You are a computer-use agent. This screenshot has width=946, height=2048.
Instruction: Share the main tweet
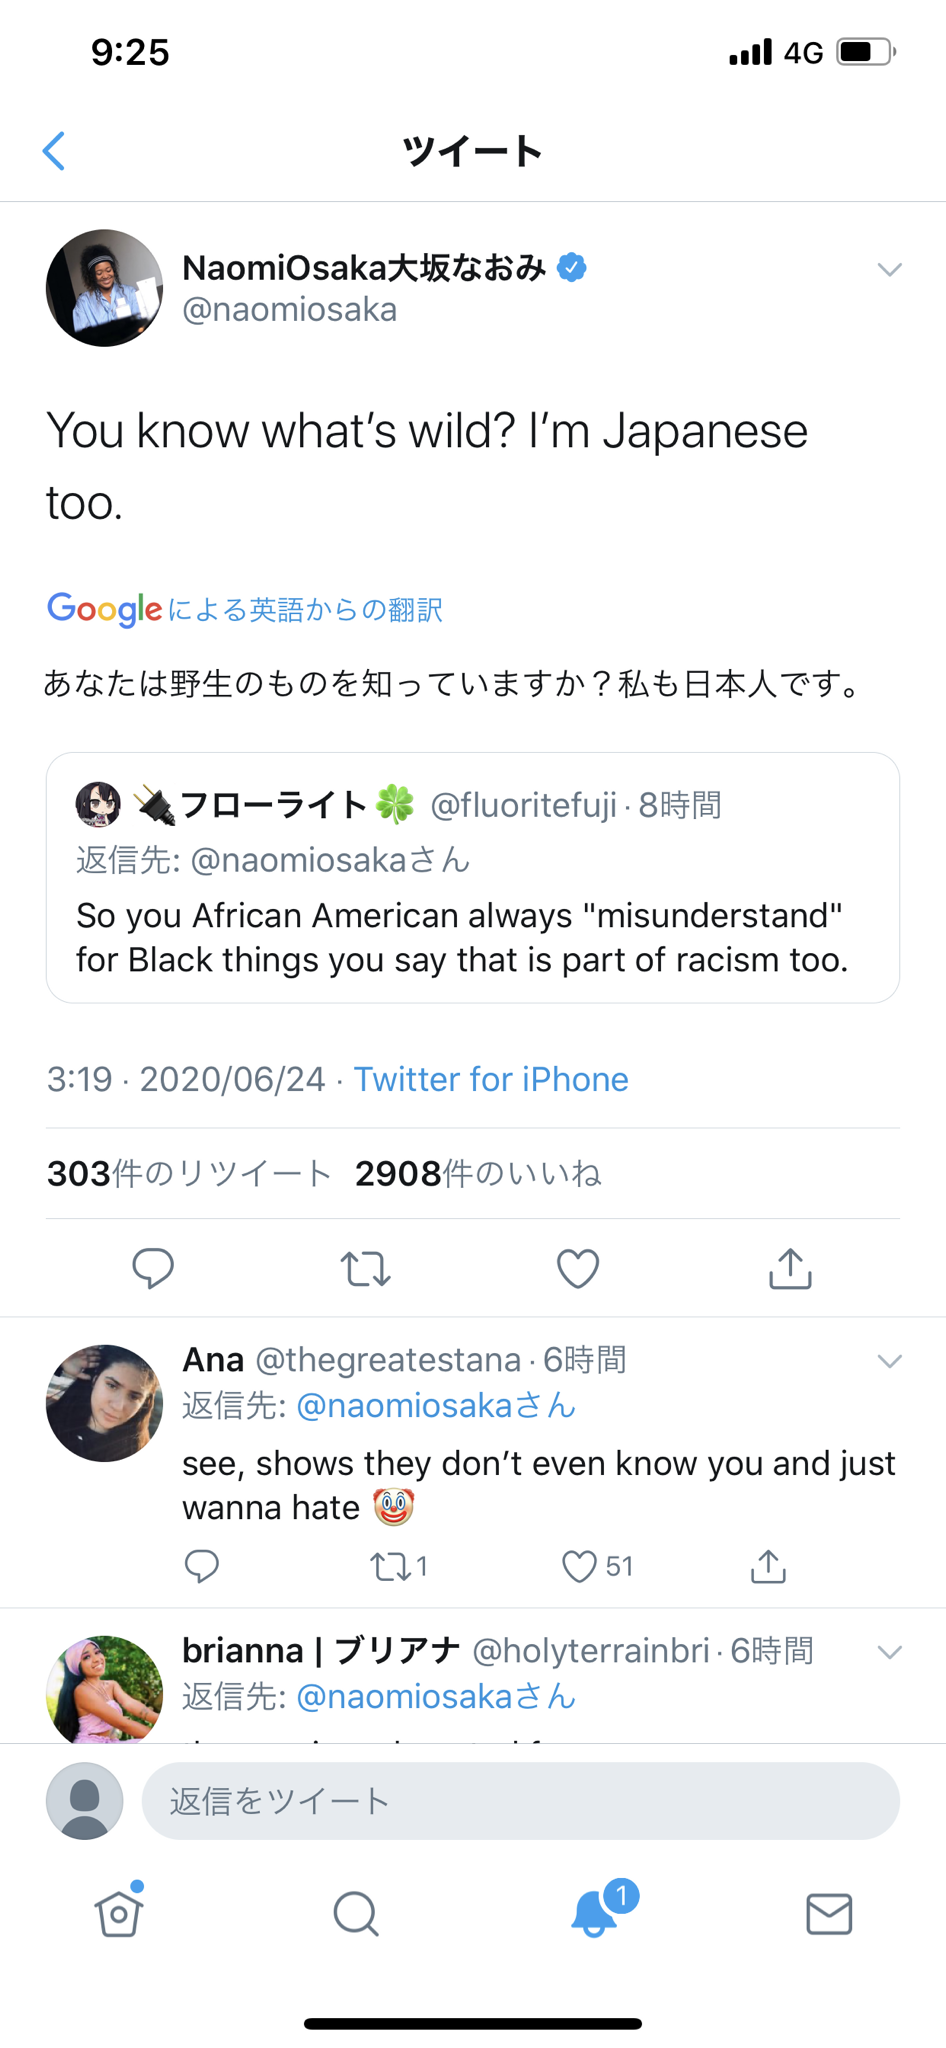(790, 1268)
